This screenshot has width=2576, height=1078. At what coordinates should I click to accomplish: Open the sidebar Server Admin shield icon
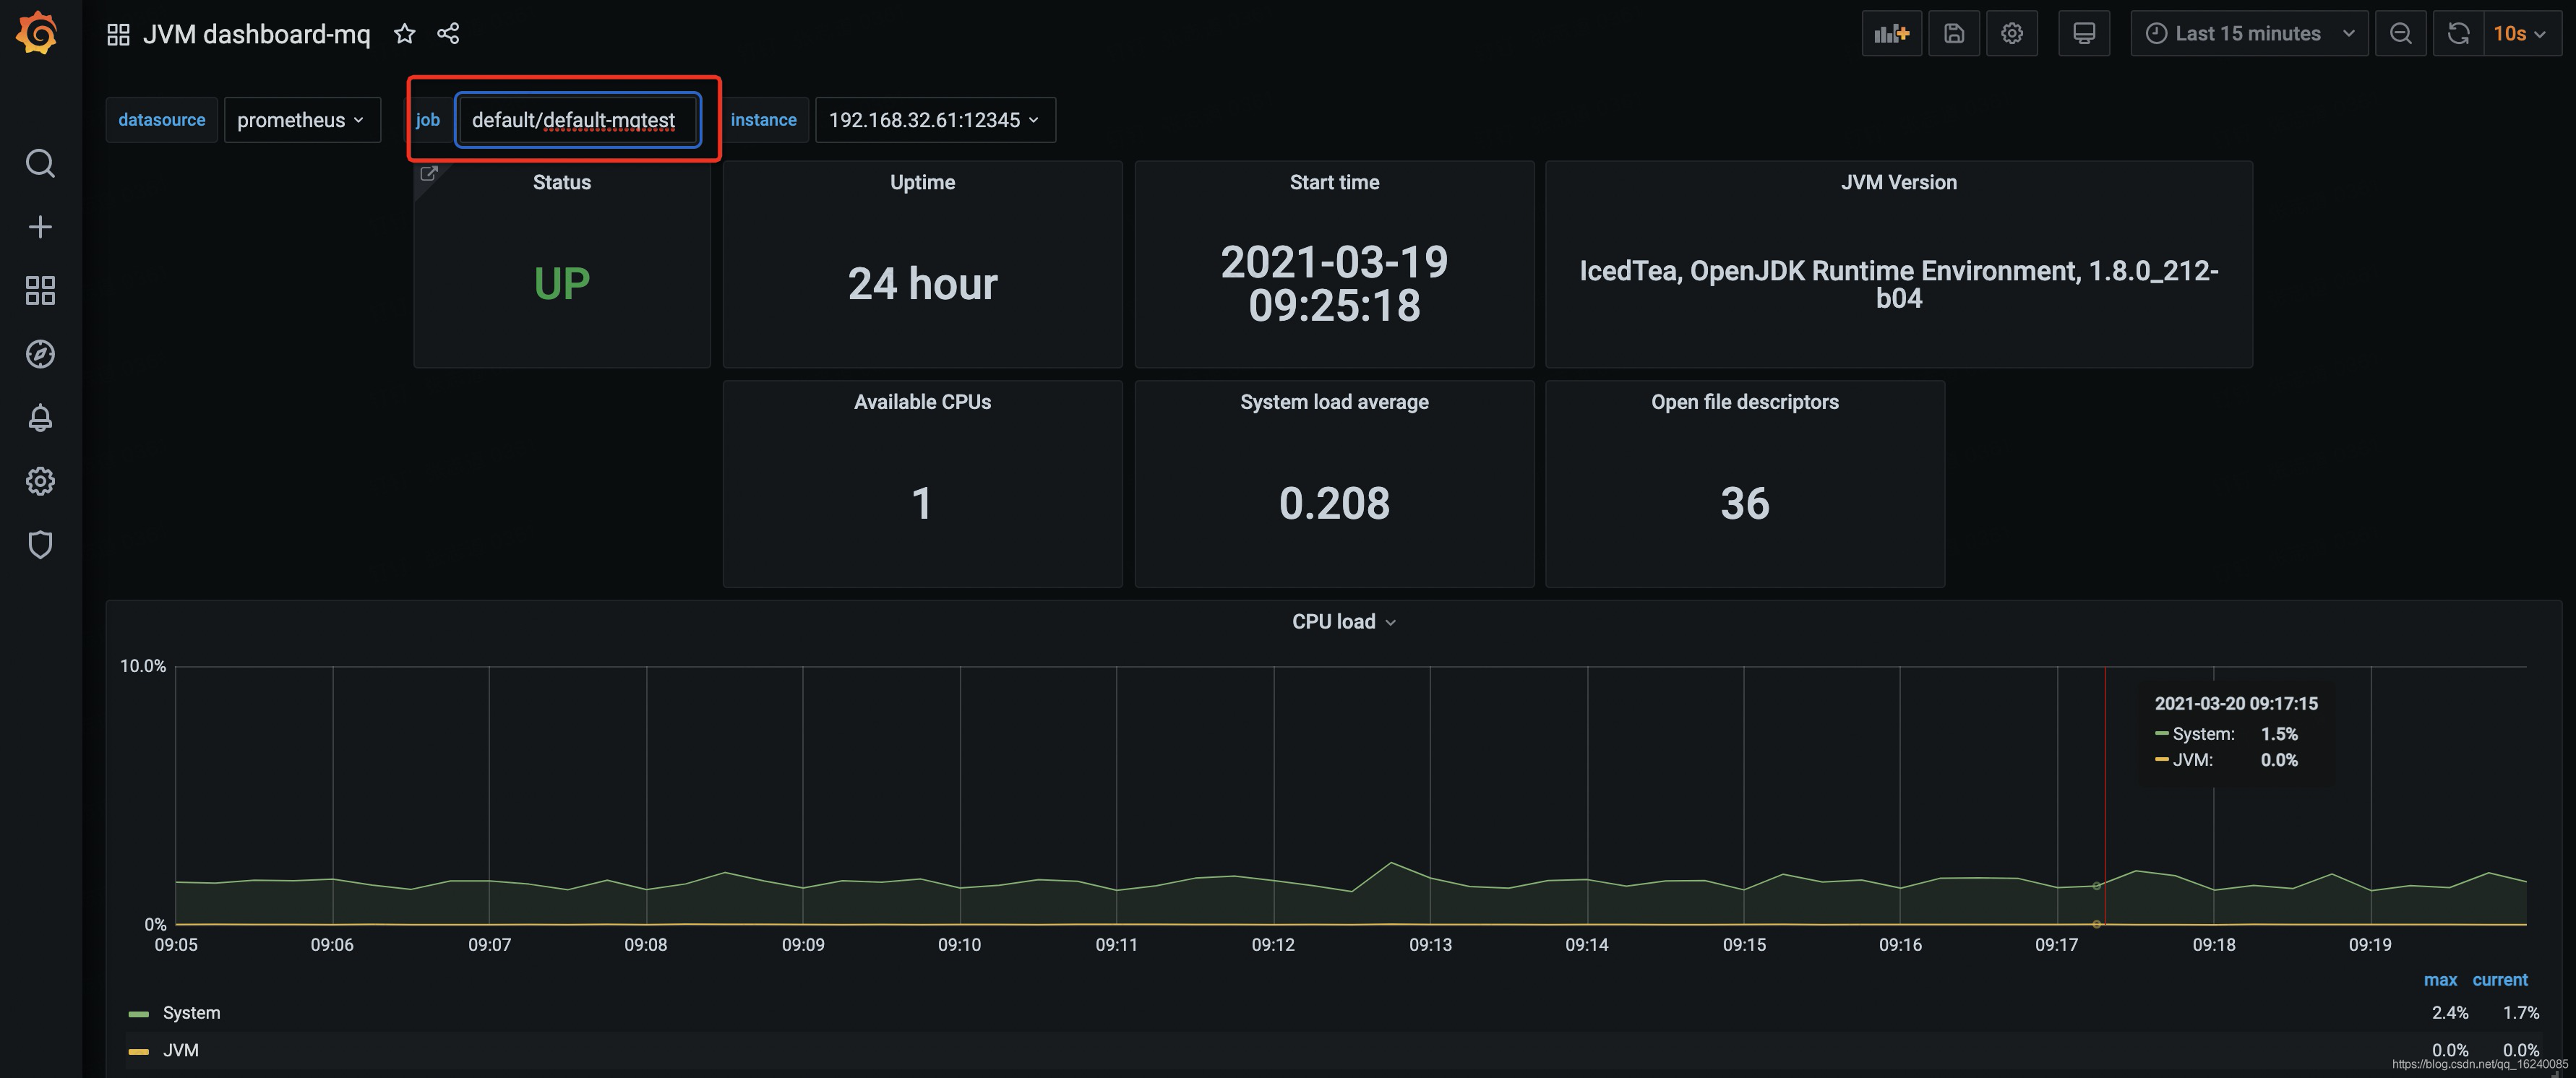click(x=40, y=545)
